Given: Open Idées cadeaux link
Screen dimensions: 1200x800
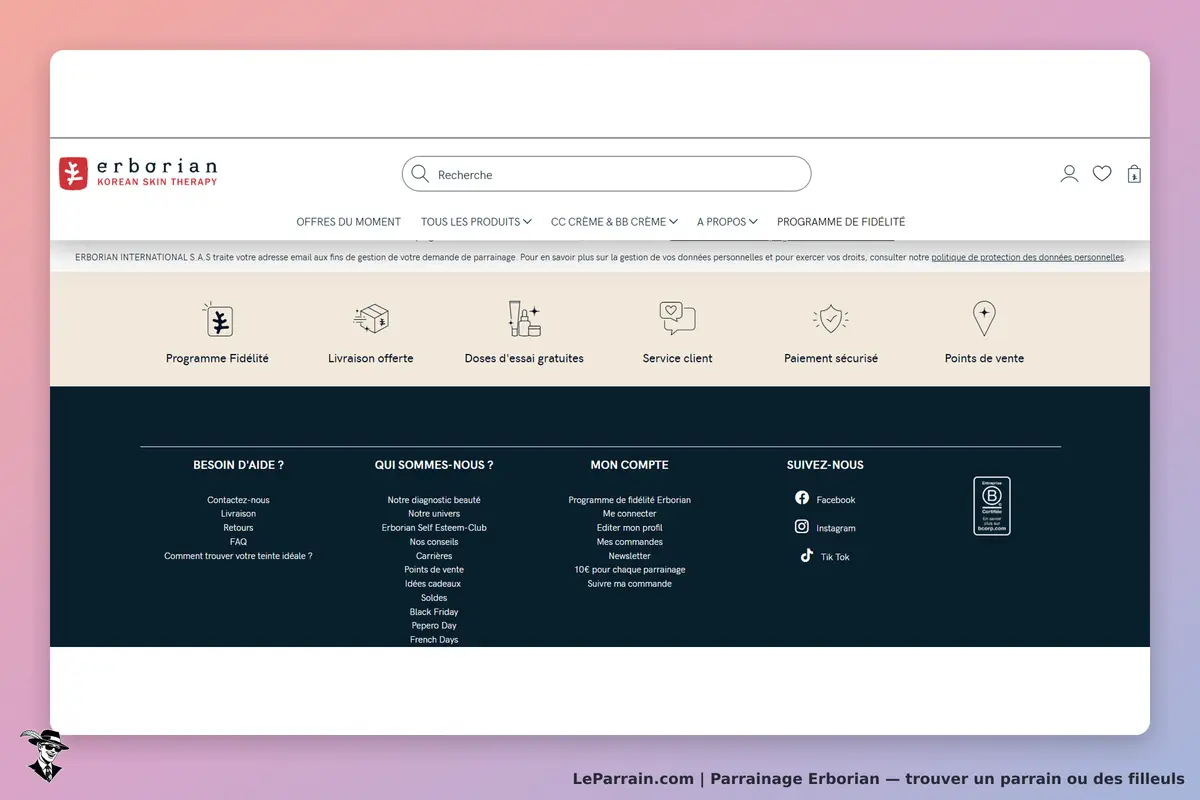Looking at the screenshot, I should [x=434, y=584].
